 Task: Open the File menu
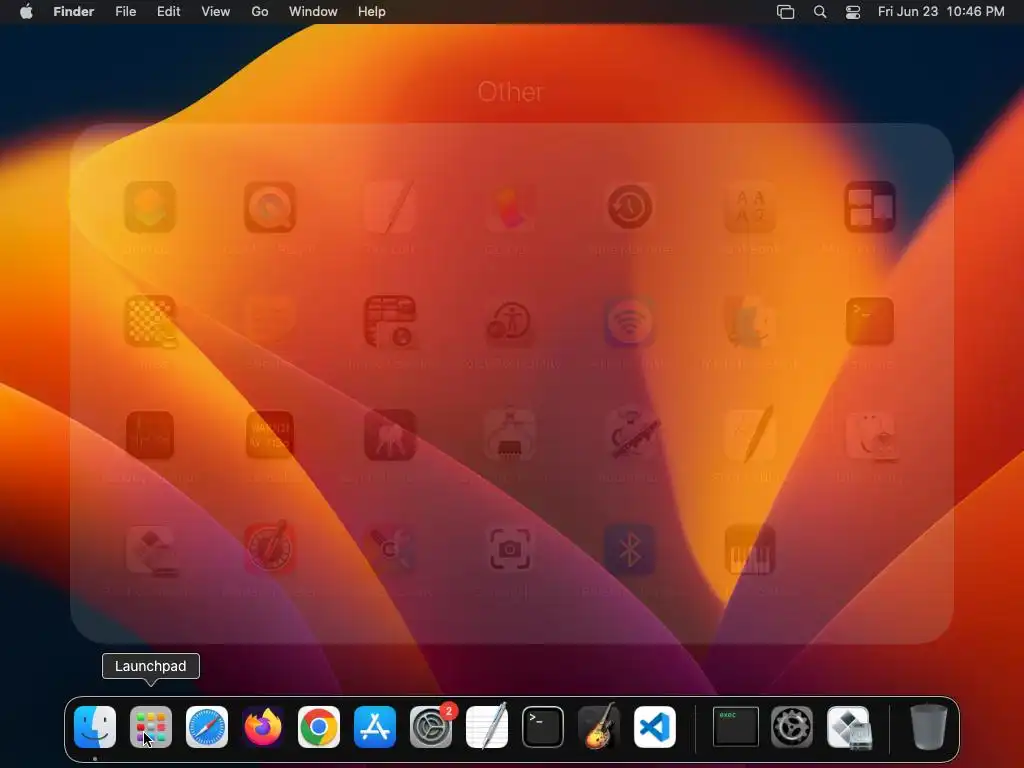tap(125, 12)
